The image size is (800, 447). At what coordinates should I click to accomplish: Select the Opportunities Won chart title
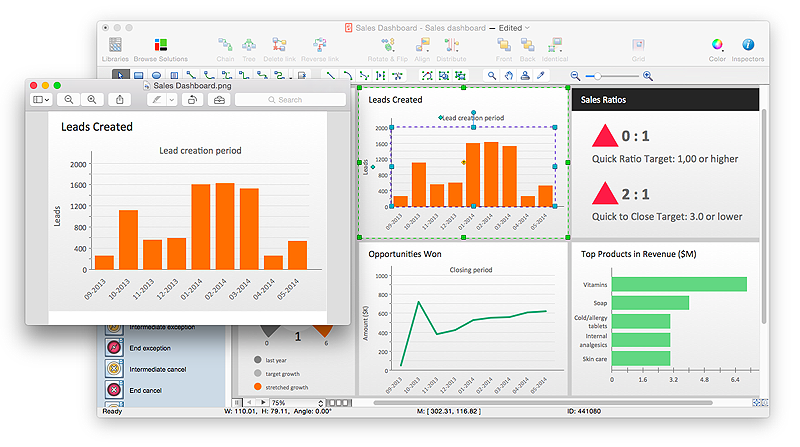point(405,254)
